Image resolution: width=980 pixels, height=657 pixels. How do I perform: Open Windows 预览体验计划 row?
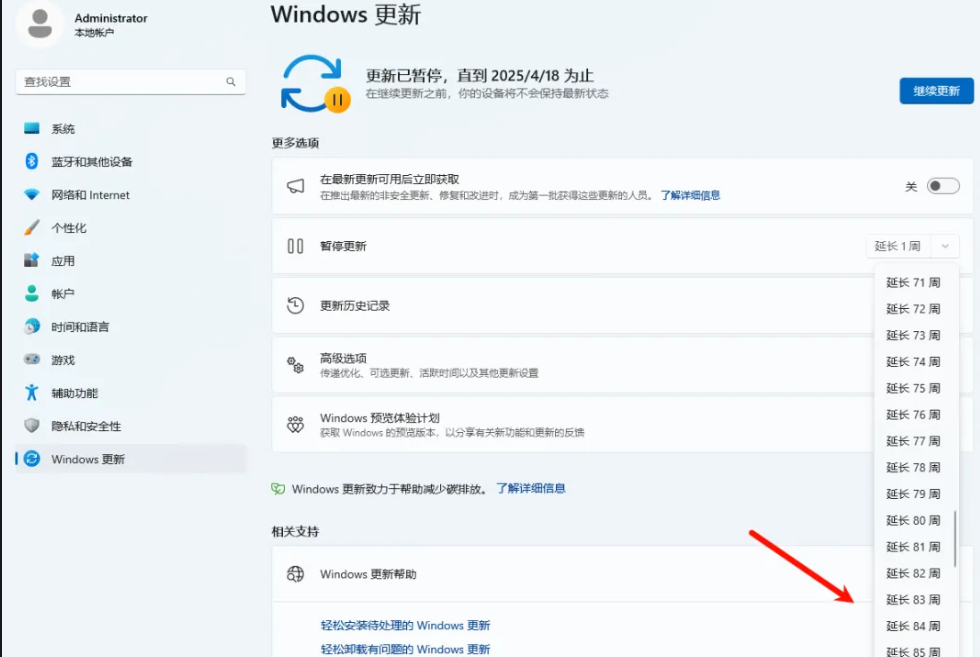point(572,424)
